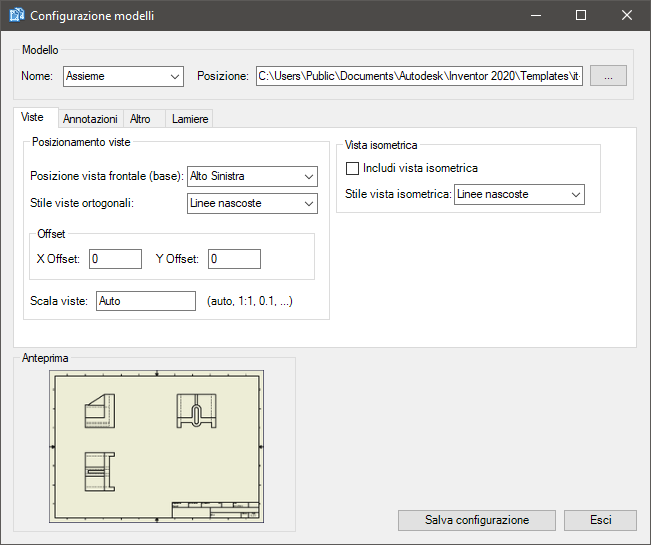
Task: Minimize the Configurazione modelli window
Action: coord(536,15)
